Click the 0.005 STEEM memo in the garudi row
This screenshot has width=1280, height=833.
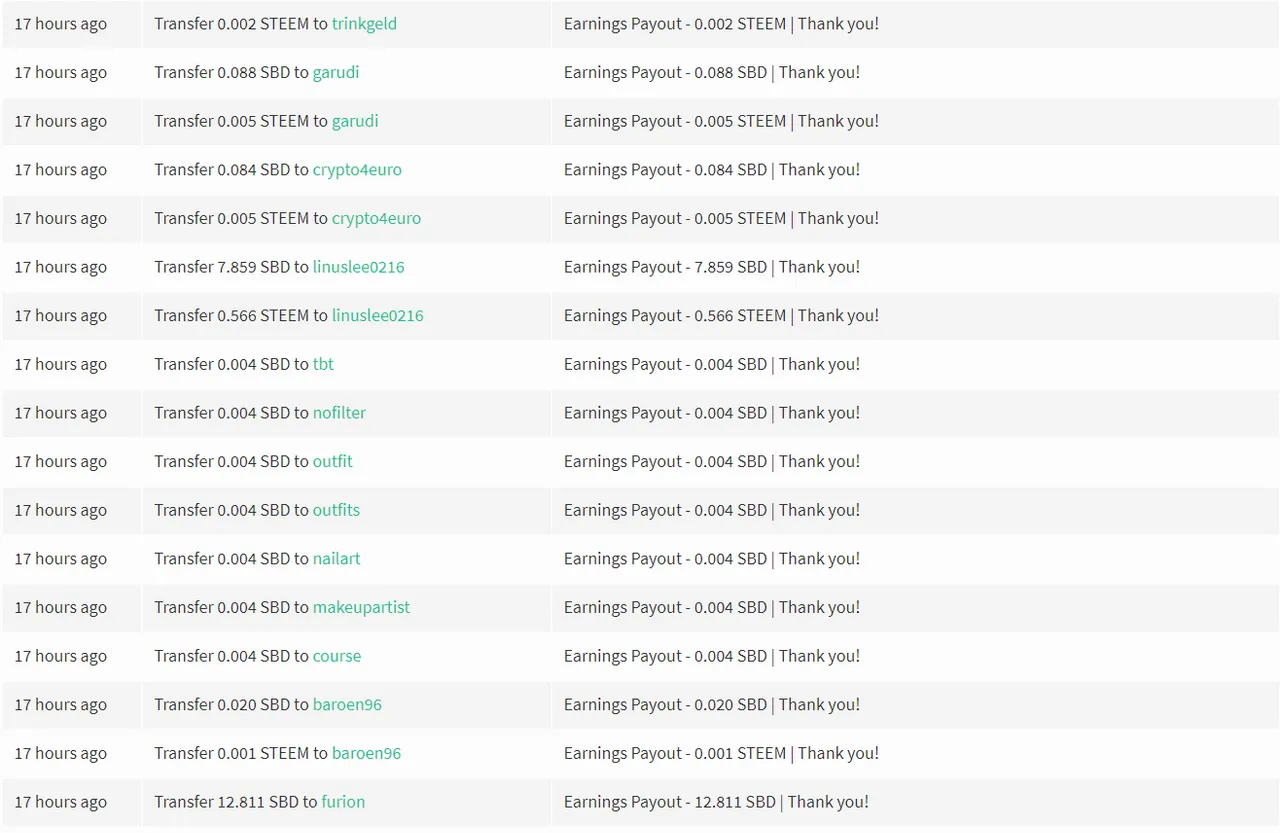tap(721, 121)
